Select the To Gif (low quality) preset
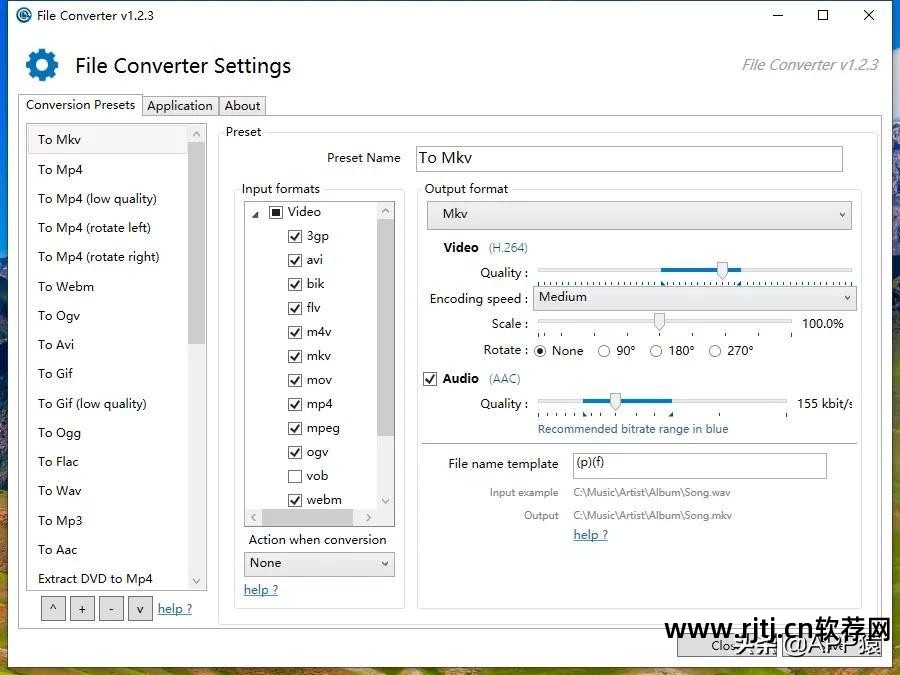This screenshot has width=900, height=675. (108, 404)
